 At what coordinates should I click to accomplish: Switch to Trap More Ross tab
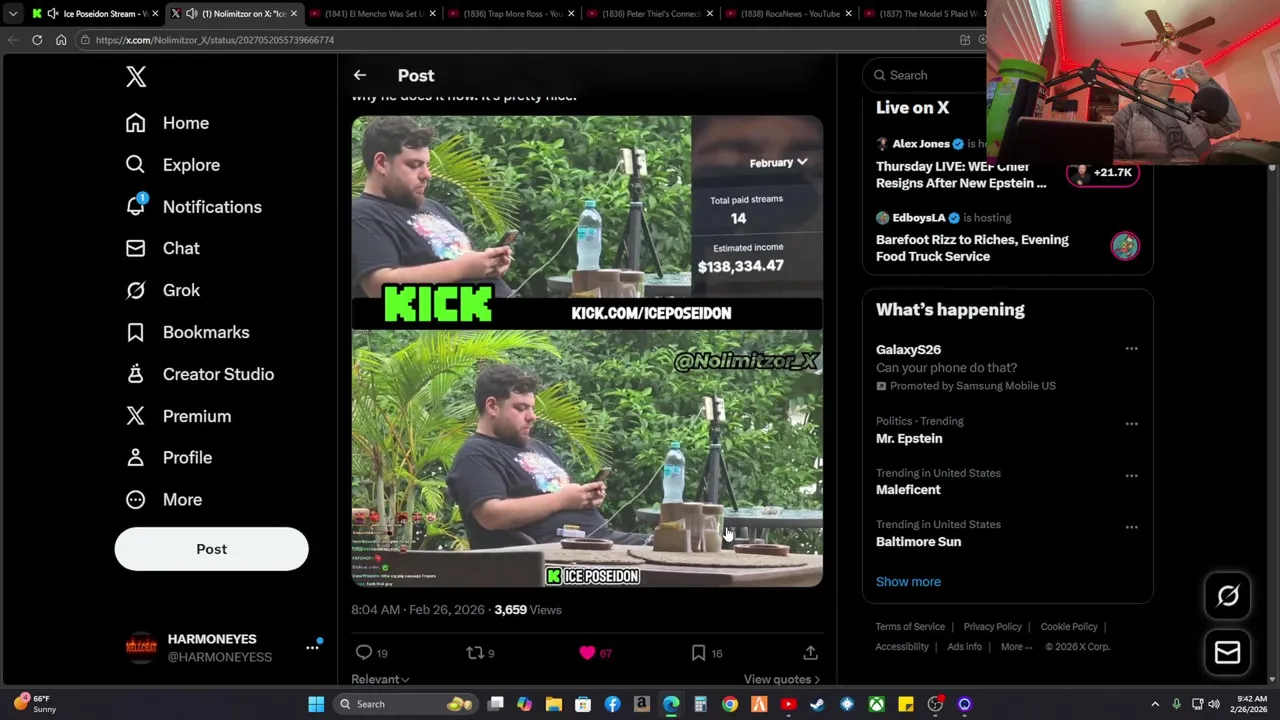coord(510,14)
